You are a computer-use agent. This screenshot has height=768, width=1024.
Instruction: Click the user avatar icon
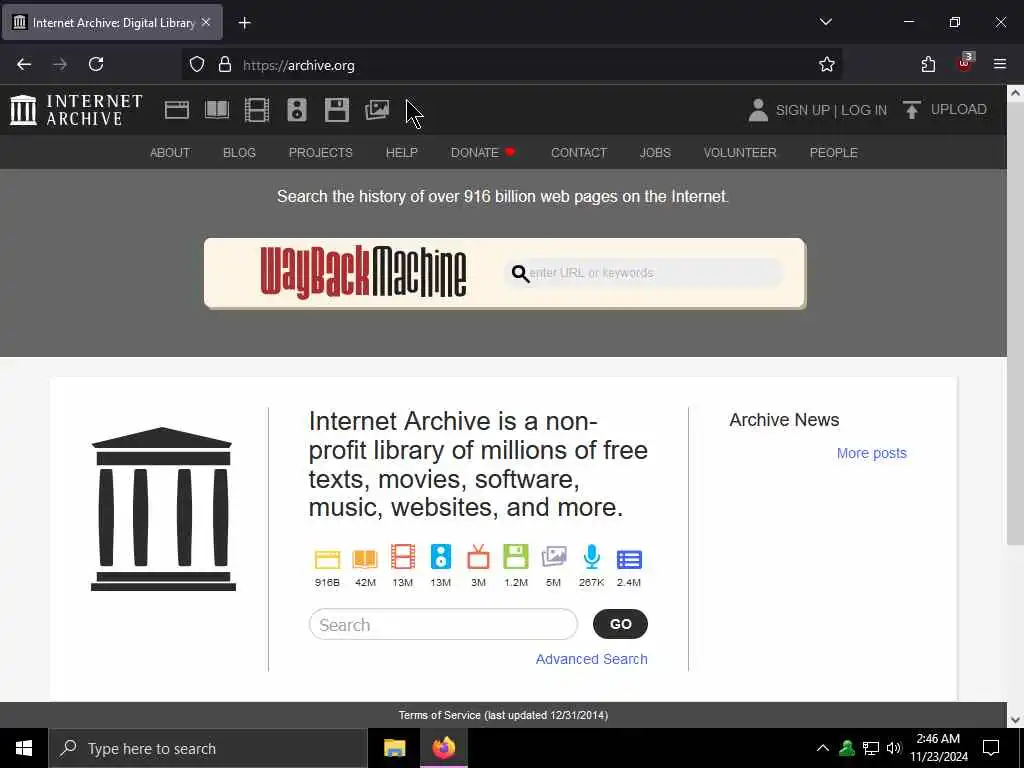(758, 110)
